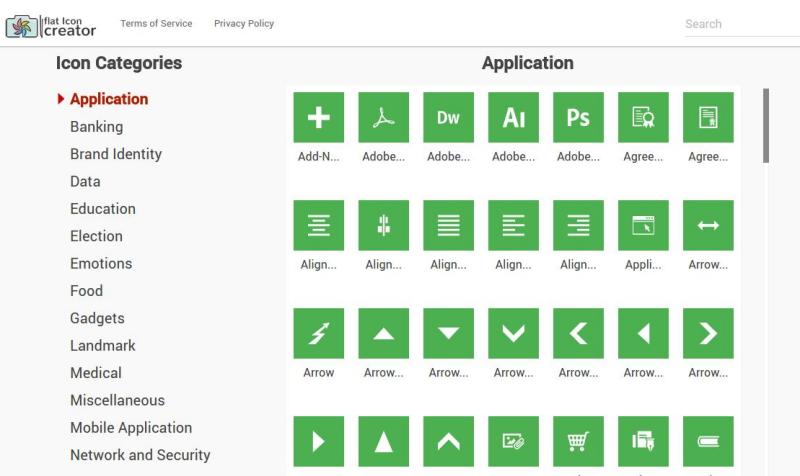Select the small solid up triangle Arrow icon
This screenshot has height=476, width=800.
pos(383,333)
